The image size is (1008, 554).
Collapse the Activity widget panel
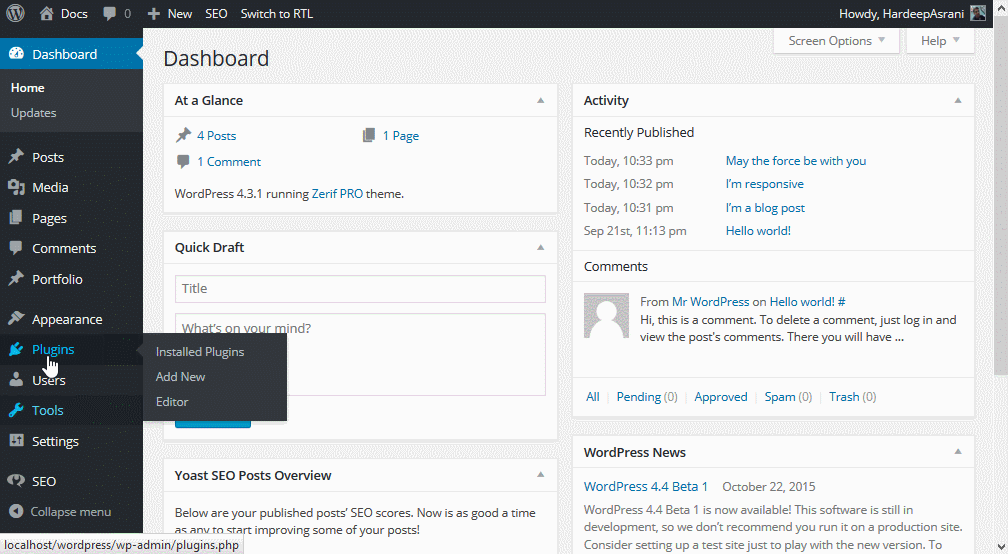958,101
